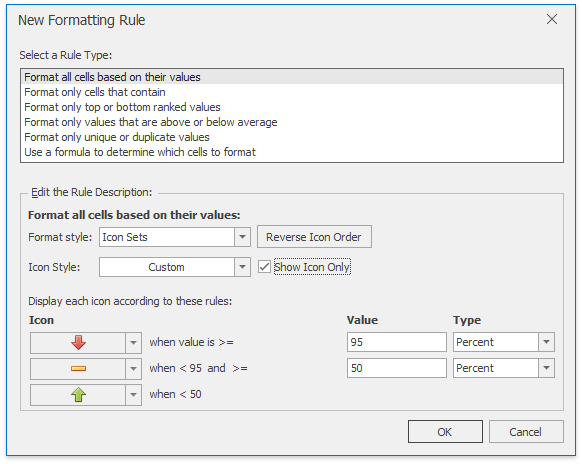Select 'Format only top or bottom ranked values'

point(292,107)
